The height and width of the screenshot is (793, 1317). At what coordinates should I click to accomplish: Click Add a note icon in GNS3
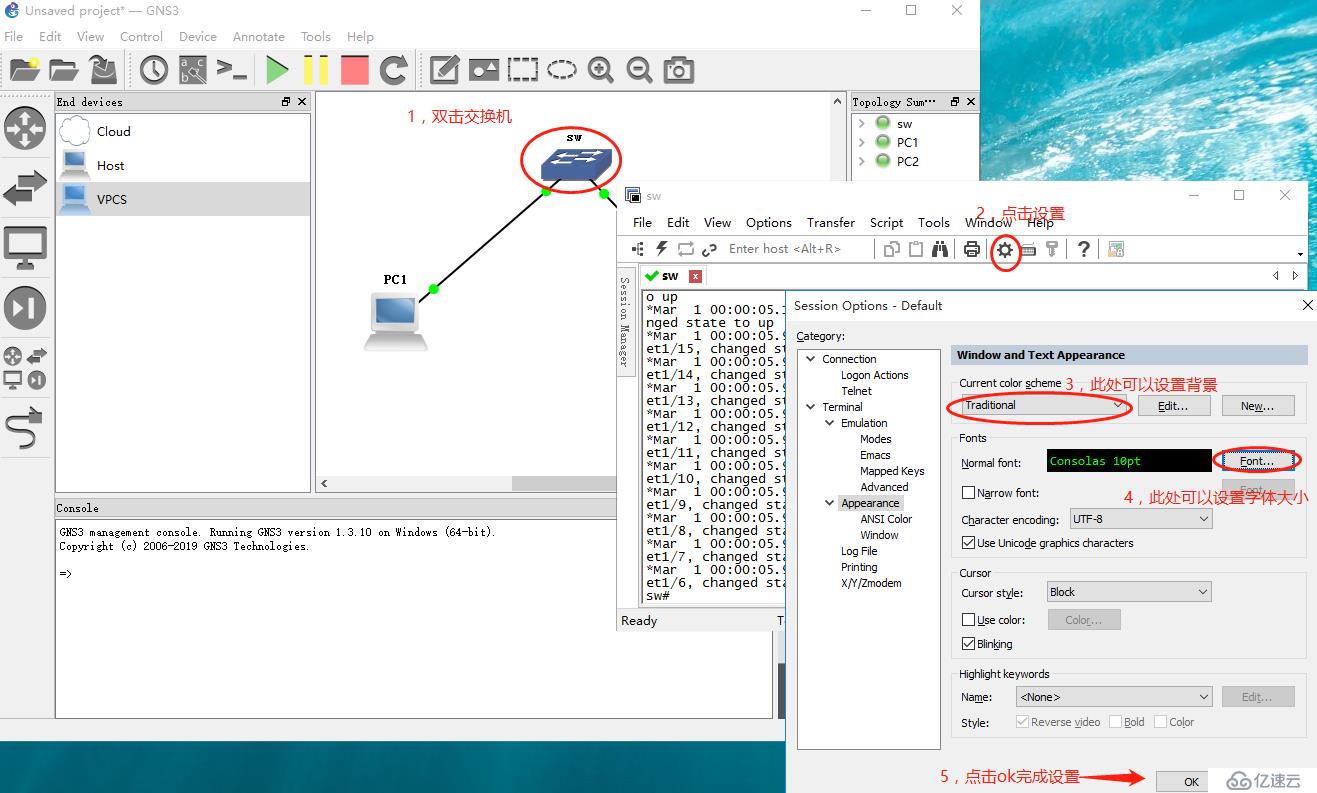445,69
